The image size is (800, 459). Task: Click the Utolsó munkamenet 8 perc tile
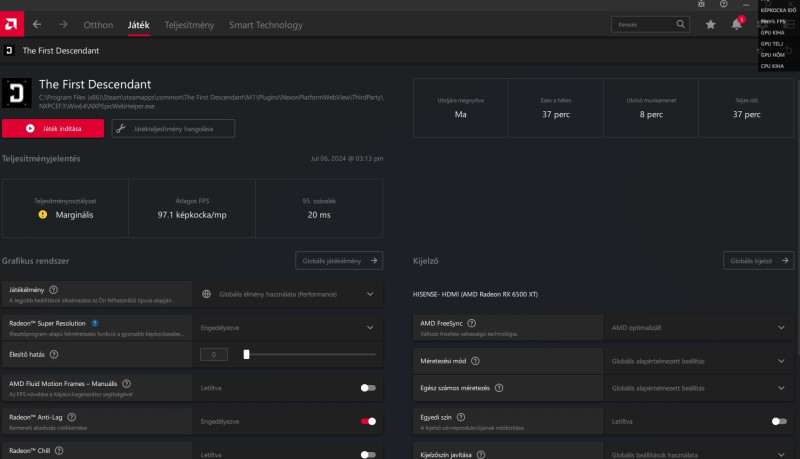click(651, 108)
